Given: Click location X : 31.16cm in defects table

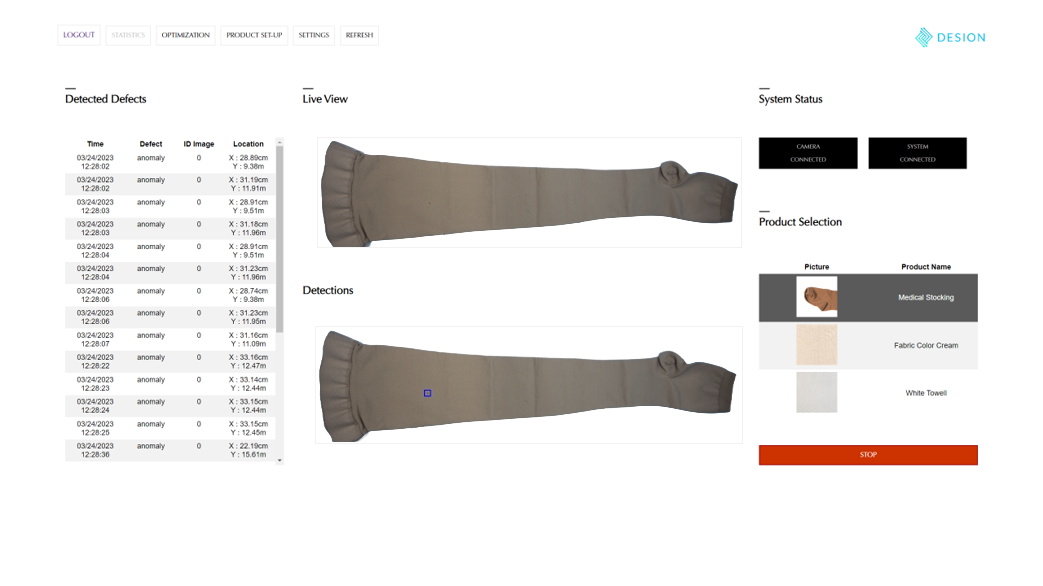Looking at the screenshot, I should point(249,335).
